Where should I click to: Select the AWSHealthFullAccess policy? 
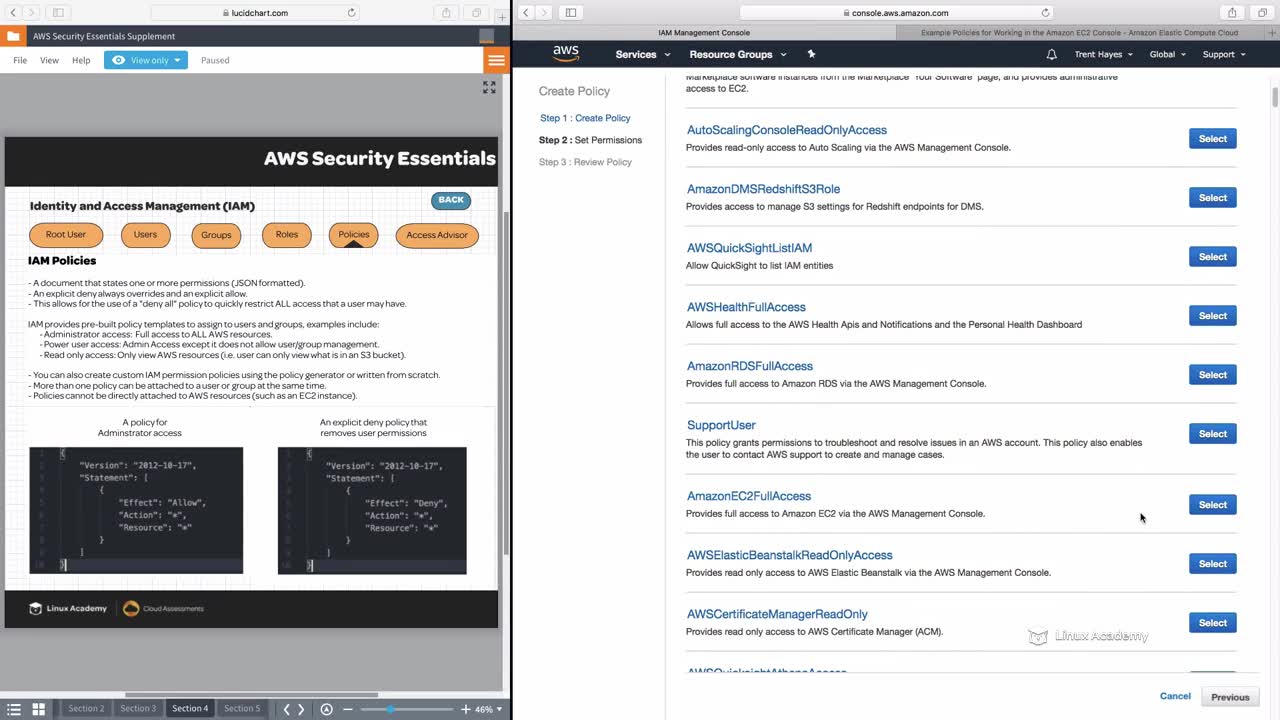click(x=1212, y=316)
